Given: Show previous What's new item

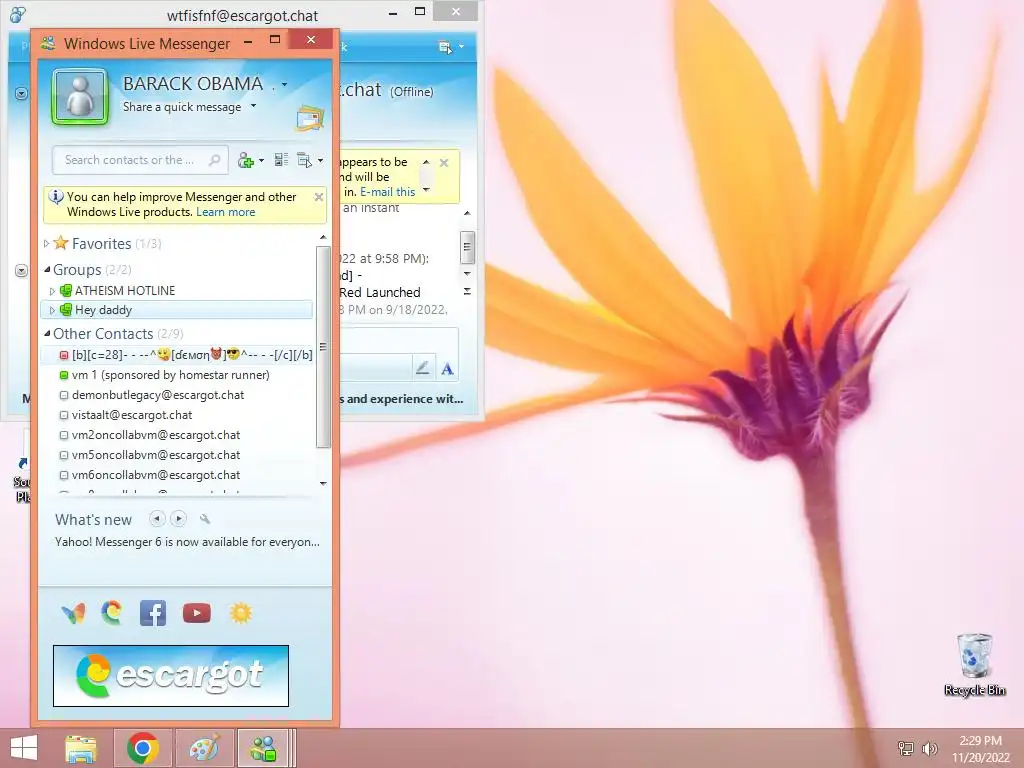Looking at the screenshot, I should click(157, 519).
